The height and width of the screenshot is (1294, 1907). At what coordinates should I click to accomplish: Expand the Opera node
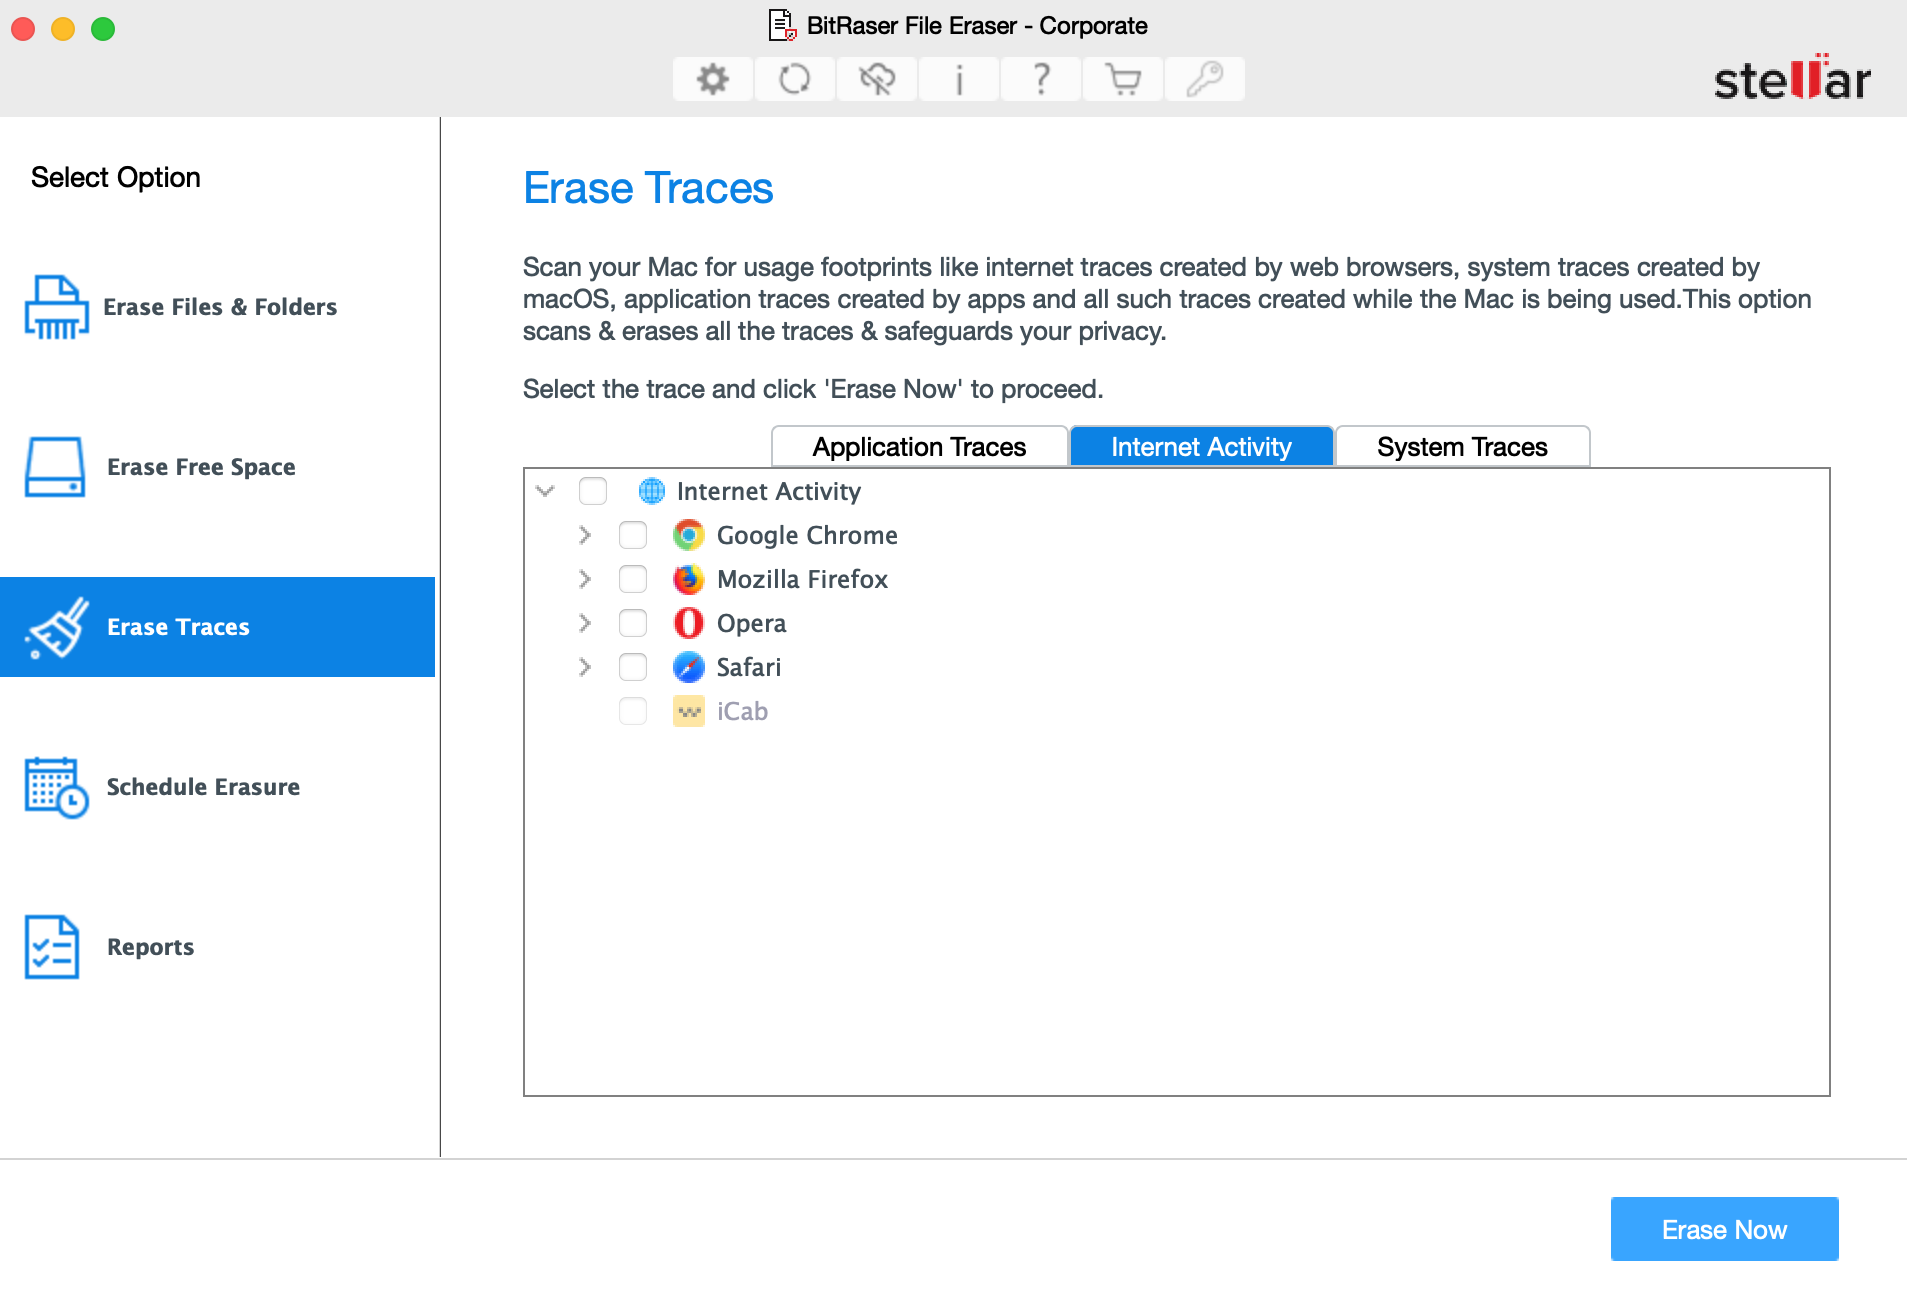click(585, 623)
